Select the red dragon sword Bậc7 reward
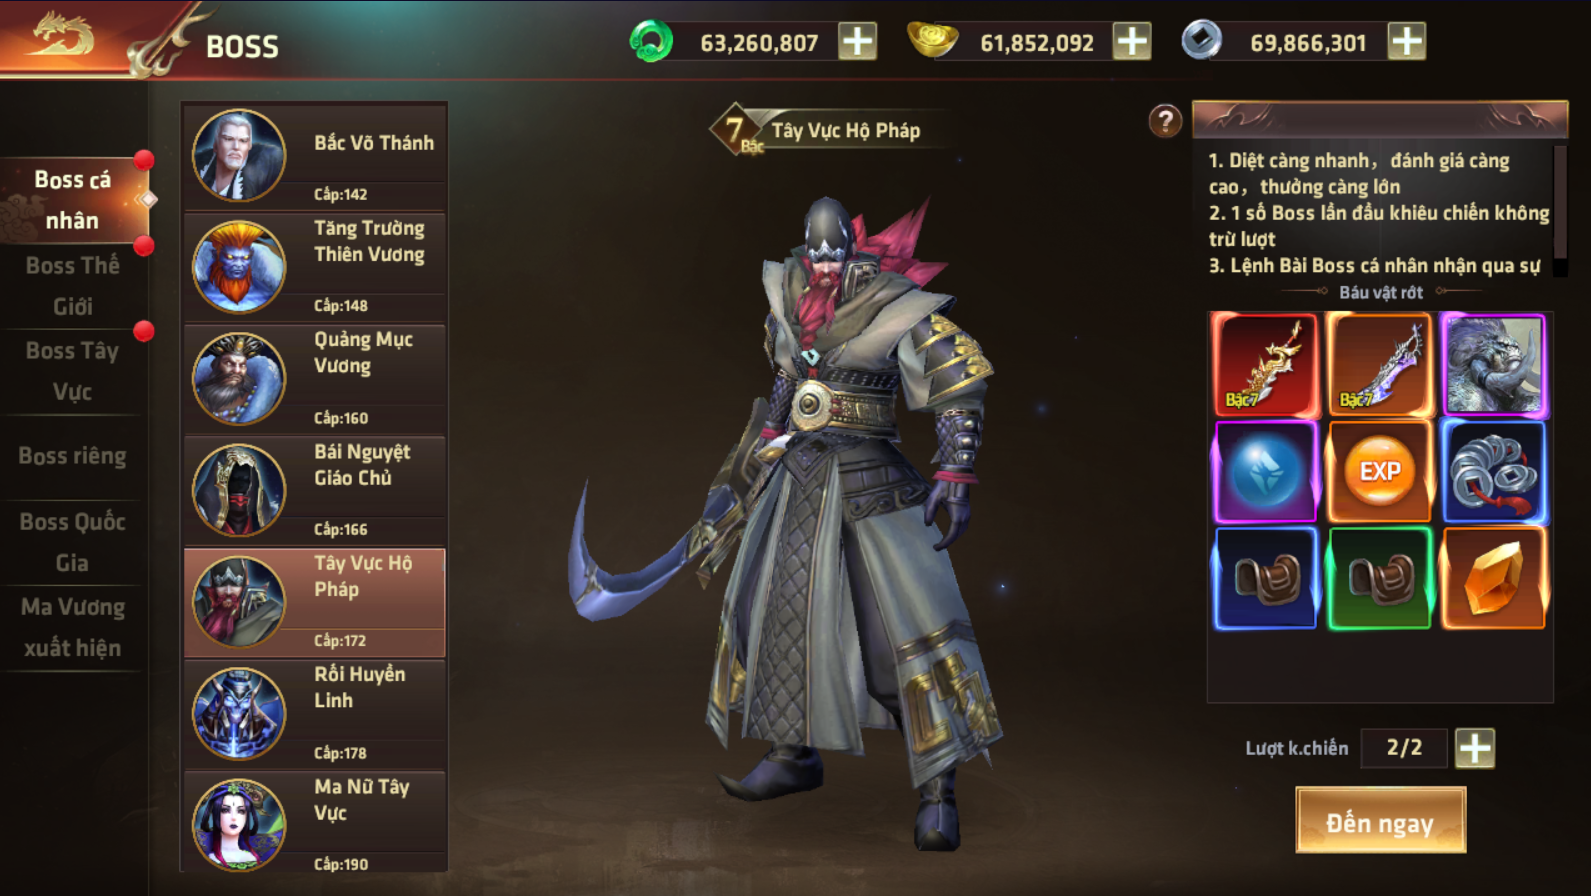Image resolution: width=1591 pixels, height=896 pixels. (1265, 364)
